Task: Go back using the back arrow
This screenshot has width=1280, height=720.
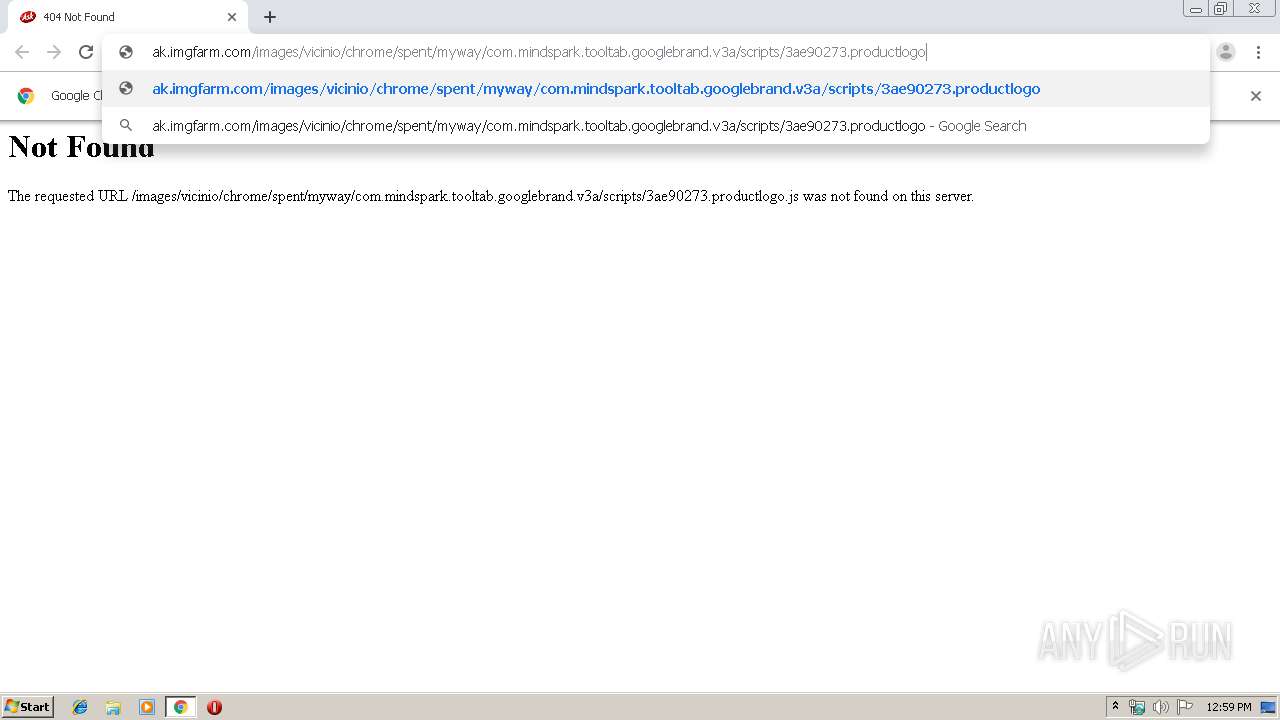Action: pos(22,52)
